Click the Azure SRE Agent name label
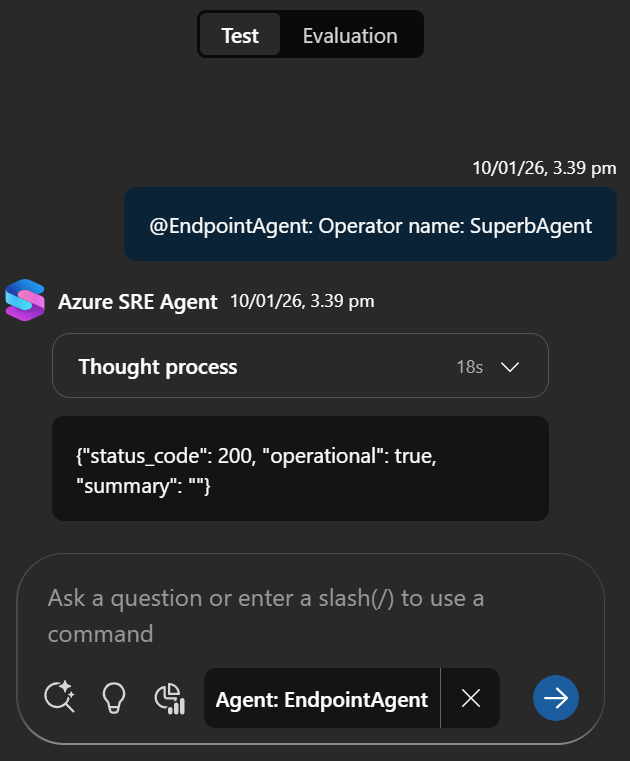This screenshot has width=630, height=761. 138,301
